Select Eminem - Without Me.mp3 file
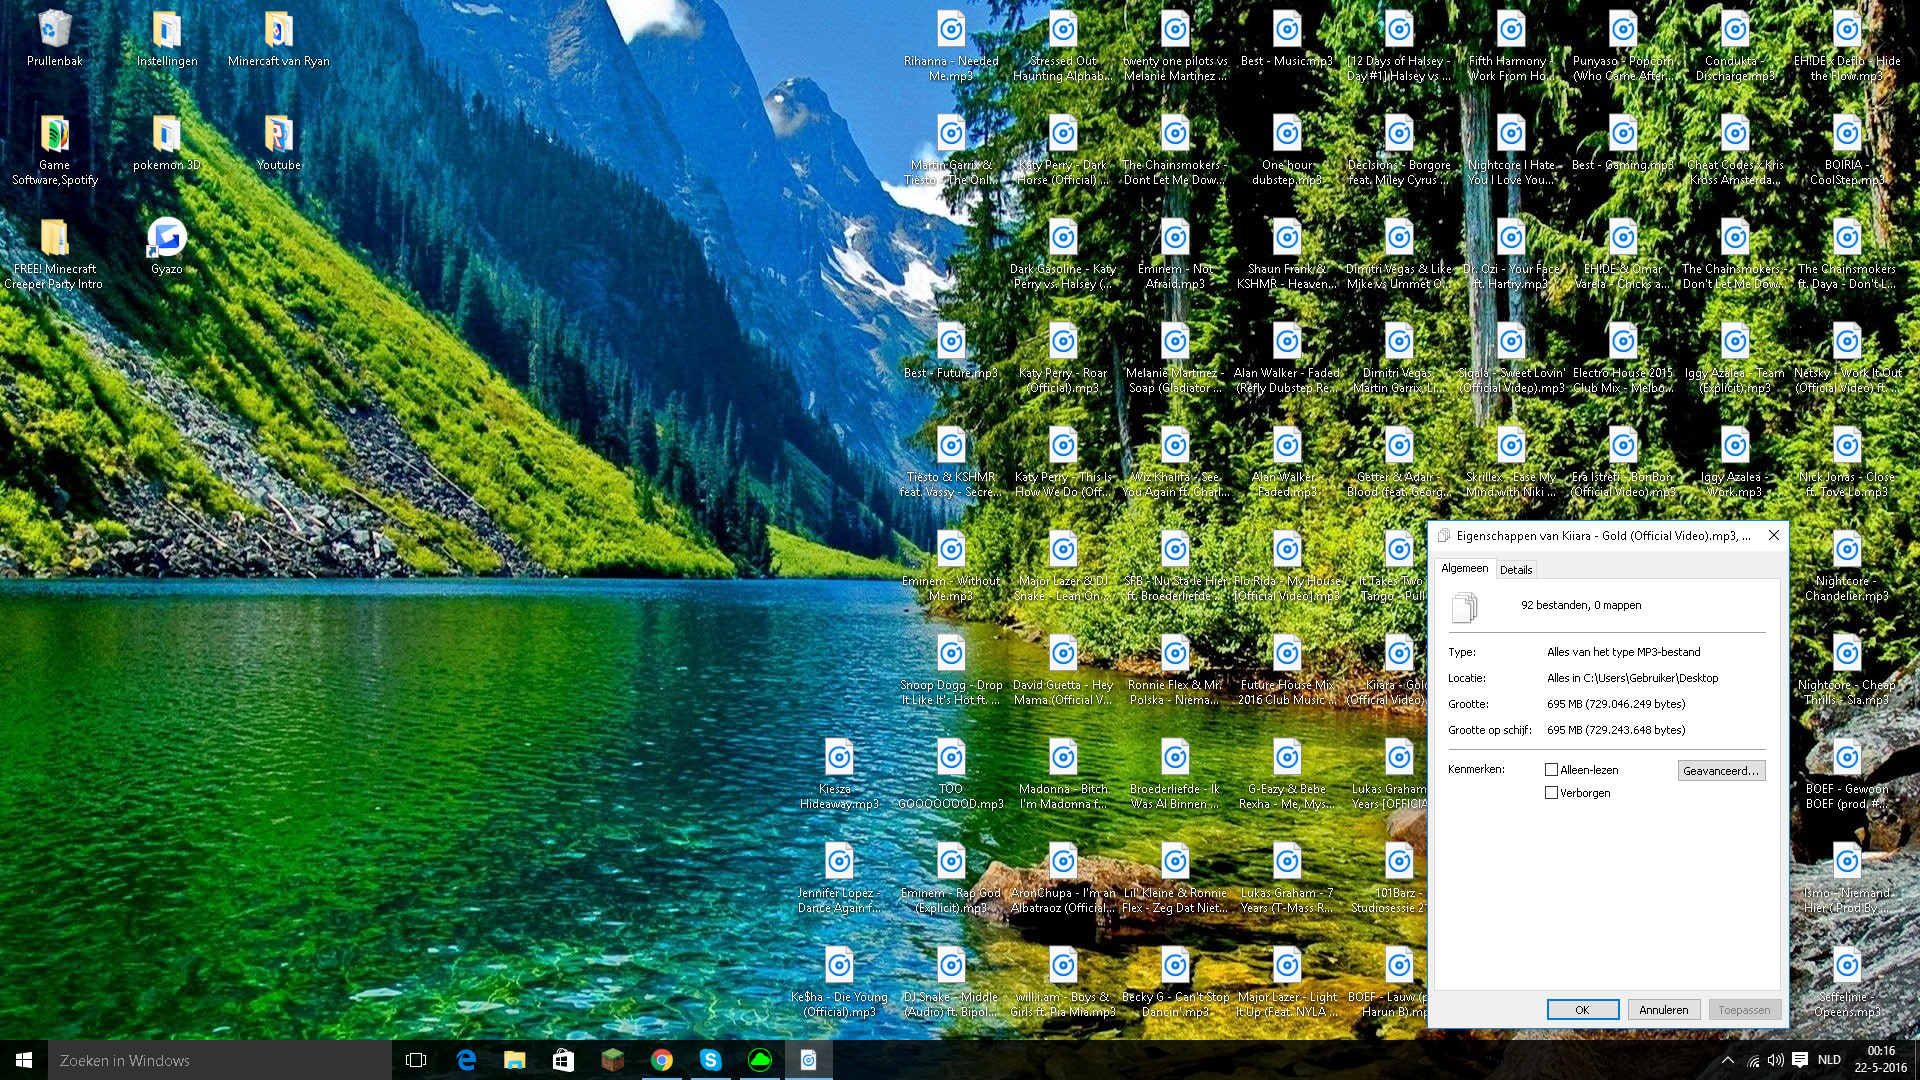Screen dimensions: 1920x1080 (x=951, y=567)
